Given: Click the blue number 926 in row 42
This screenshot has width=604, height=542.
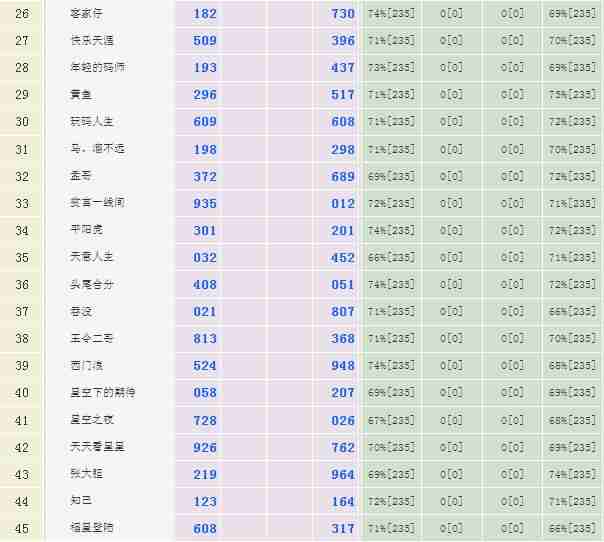Looking at the screenshot, I should (x=204, y=446).
